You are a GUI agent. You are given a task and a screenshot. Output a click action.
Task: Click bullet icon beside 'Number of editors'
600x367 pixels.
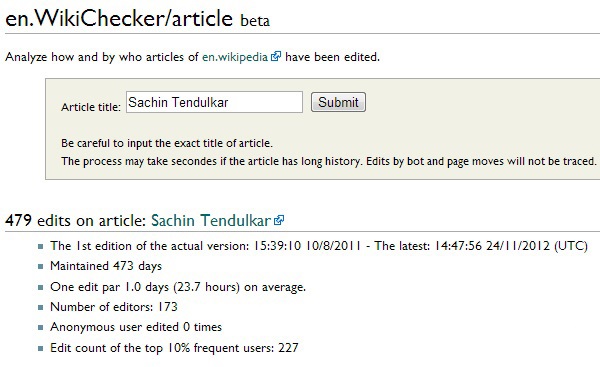click(41, 308)
